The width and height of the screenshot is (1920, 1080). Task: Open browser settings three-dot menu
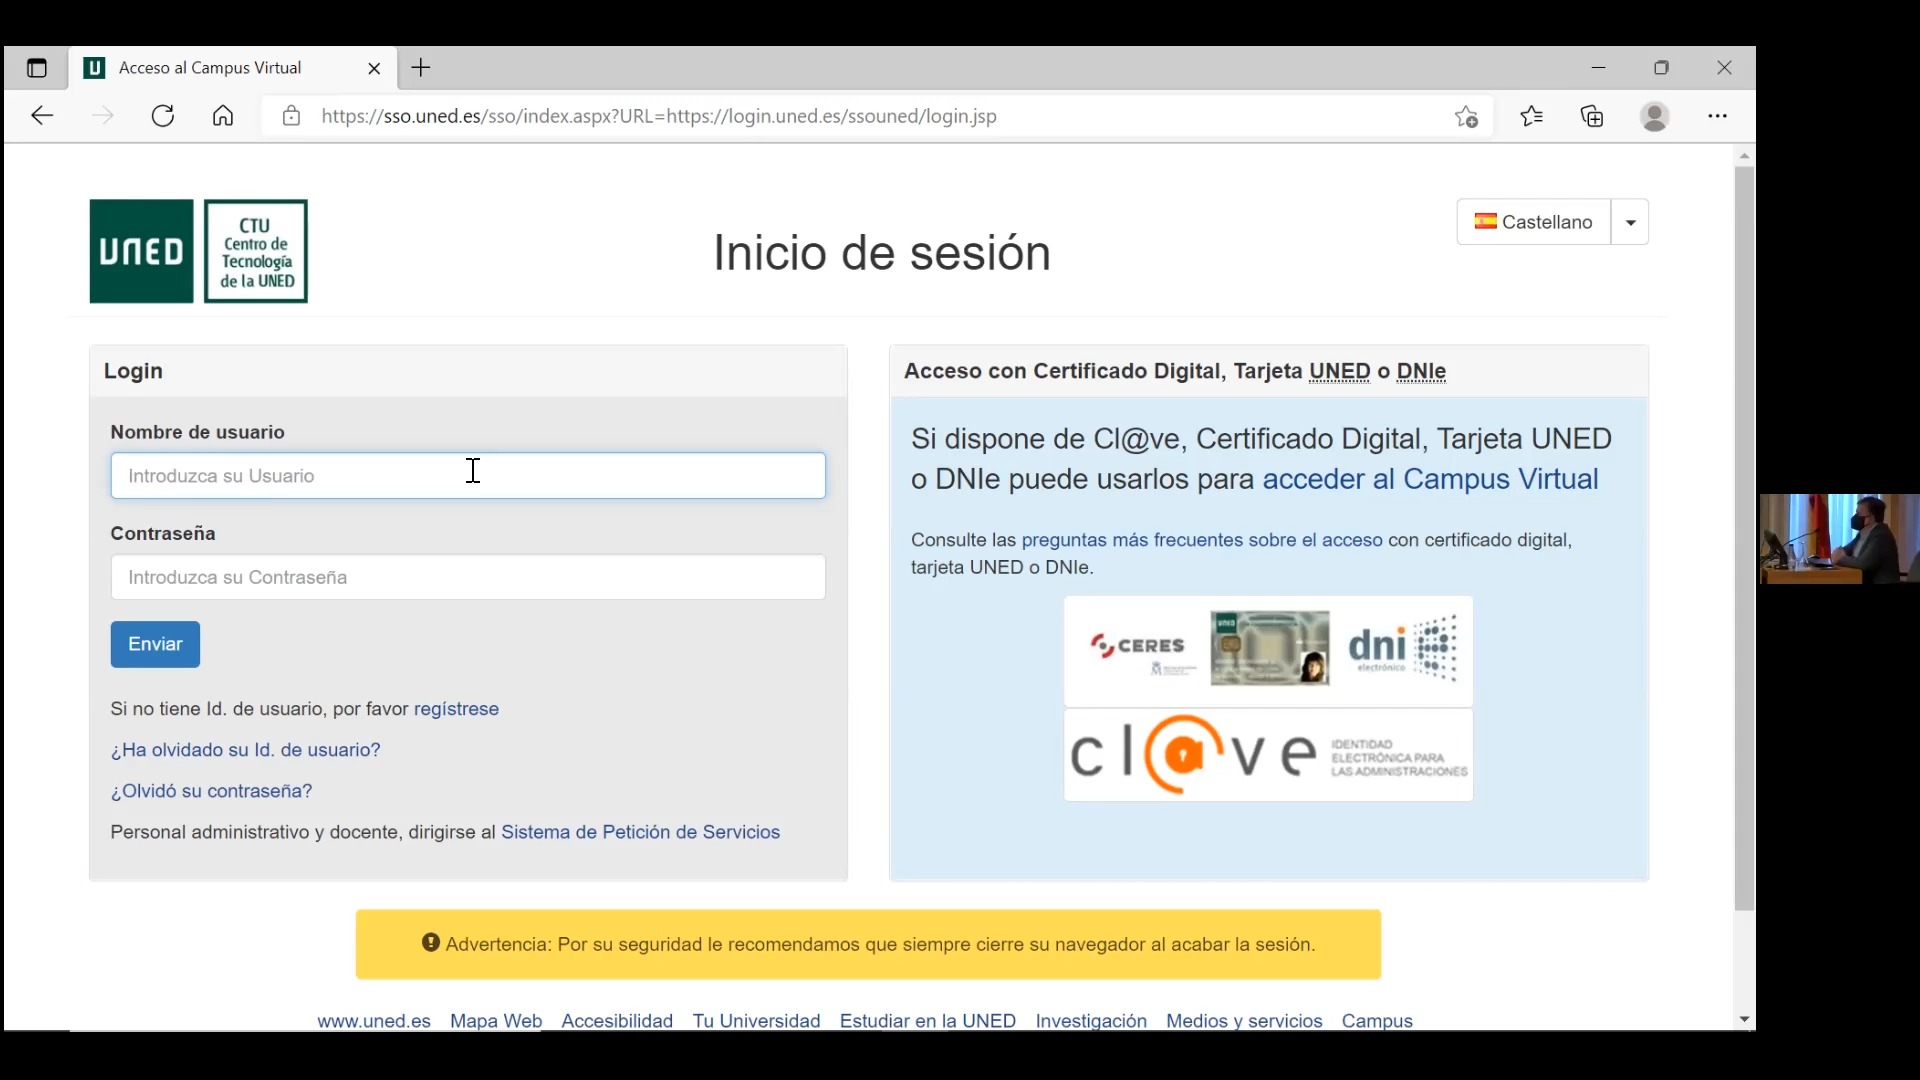[1717, 116]
